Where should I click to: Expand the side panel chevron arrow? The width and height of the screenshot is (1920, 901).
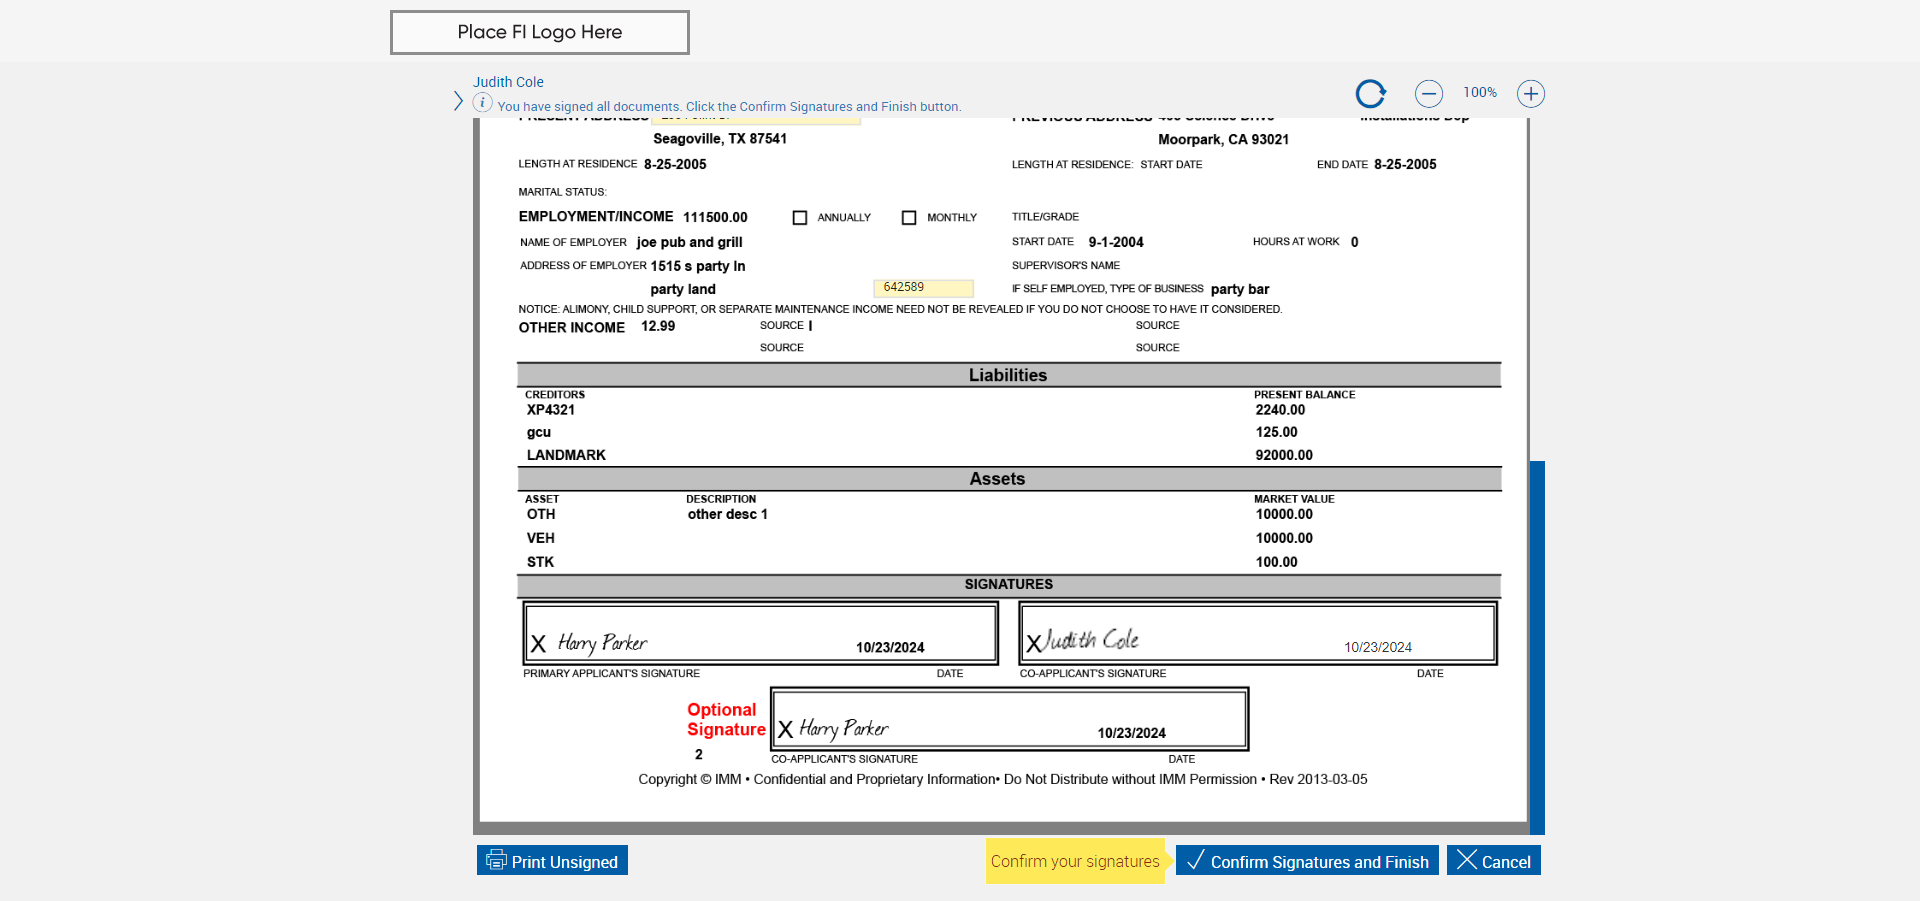(458, 101)
